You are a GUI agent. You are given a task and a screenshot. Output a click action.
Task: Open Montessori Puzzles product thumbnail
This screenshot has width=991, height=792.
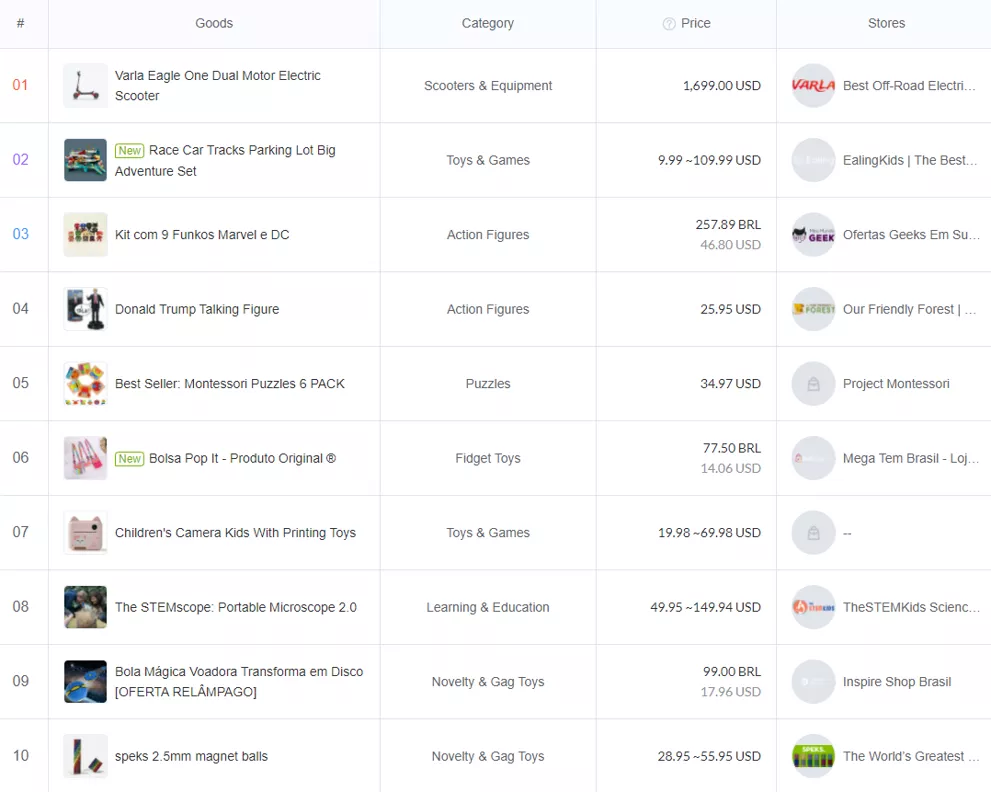point(85,384)
